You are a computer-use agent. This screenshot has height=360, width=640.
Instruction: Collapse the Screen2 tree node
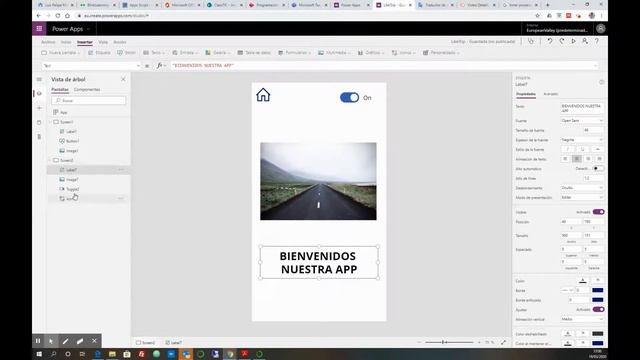click(x=51, y=160)
